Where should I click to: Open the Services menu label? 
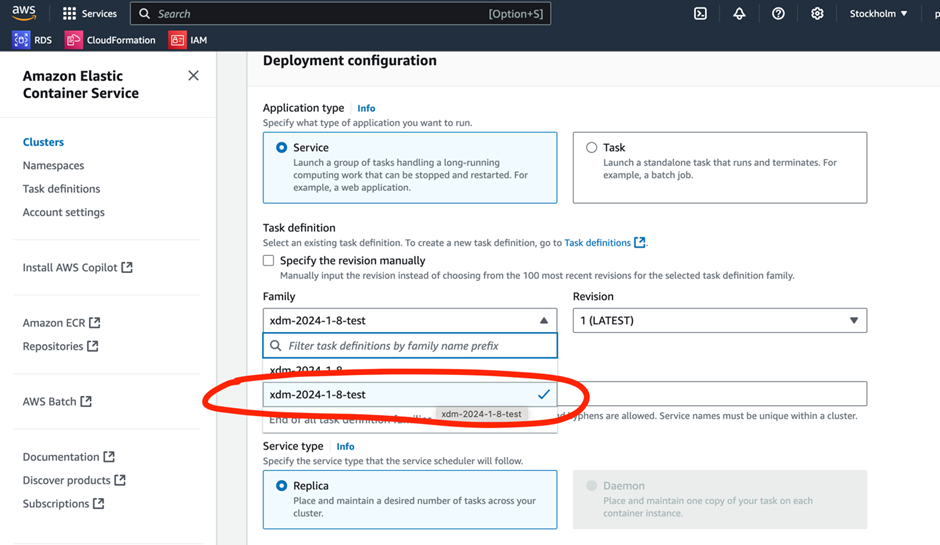pos(99,13)
